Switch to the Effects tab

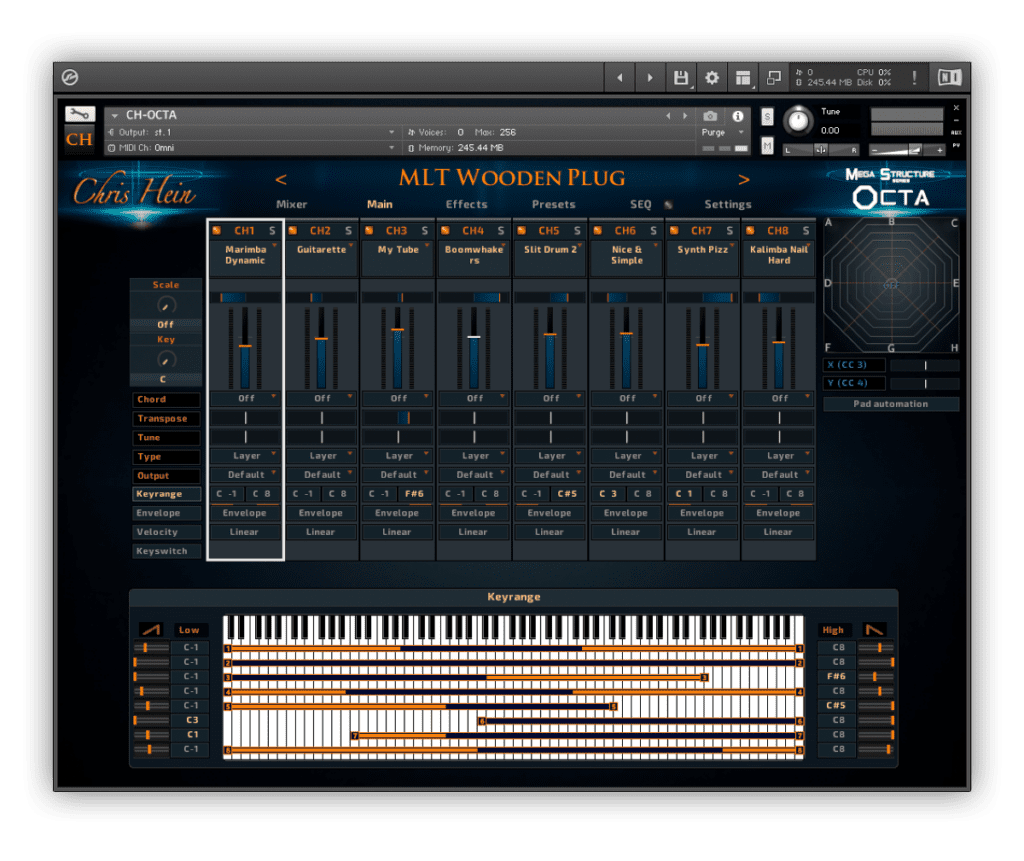pos(466,204)
